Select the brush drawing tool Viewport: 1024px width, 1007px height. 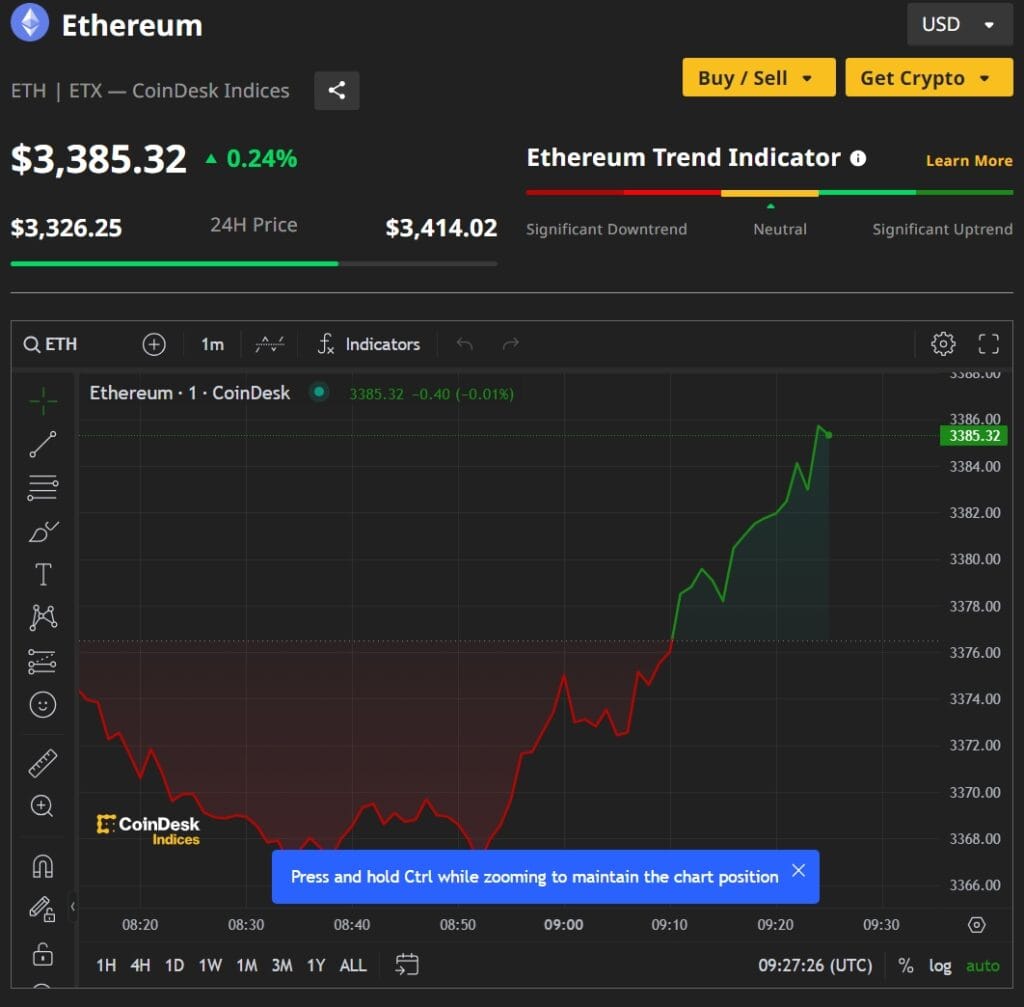(43, 532)
